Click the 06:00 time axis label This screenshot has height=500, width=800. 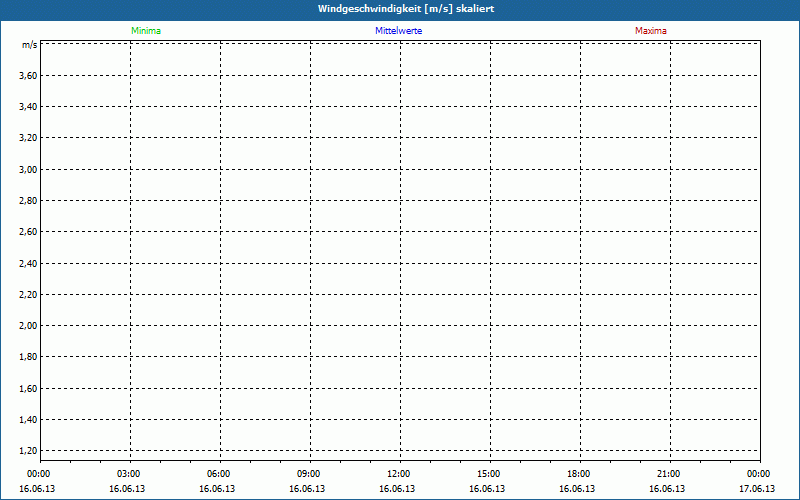pyautogui.click(x=219, y=474)
